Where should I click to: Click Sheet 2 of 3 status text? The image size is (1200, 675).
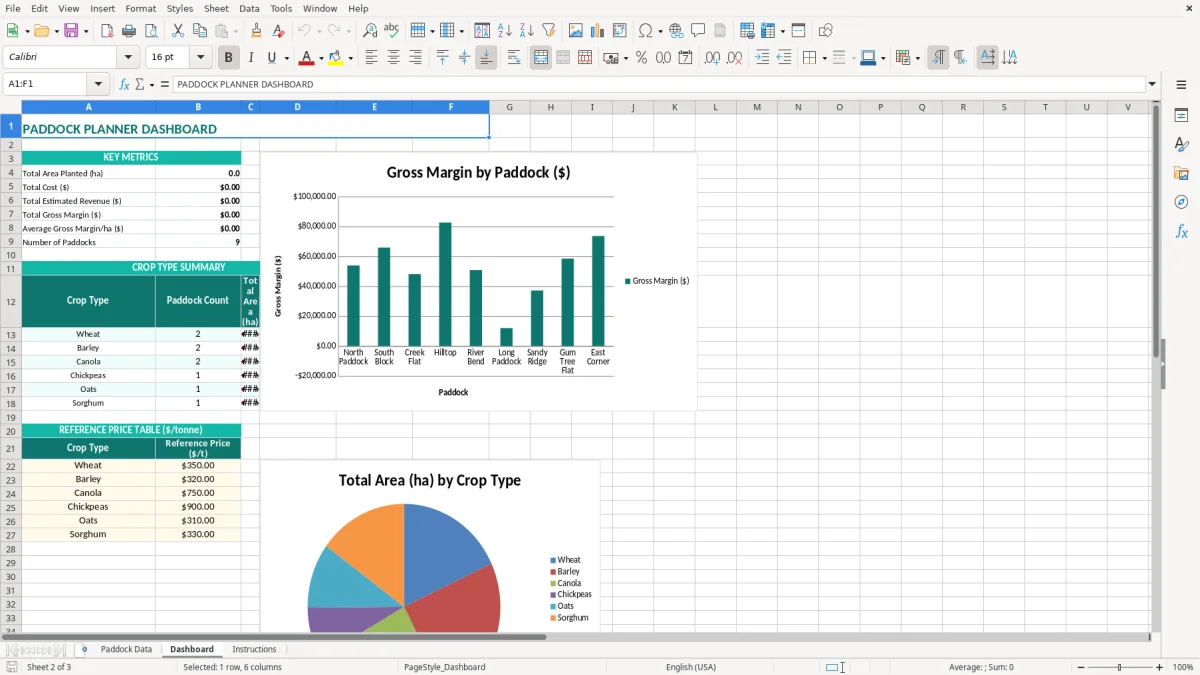click(x=49, y=667)
